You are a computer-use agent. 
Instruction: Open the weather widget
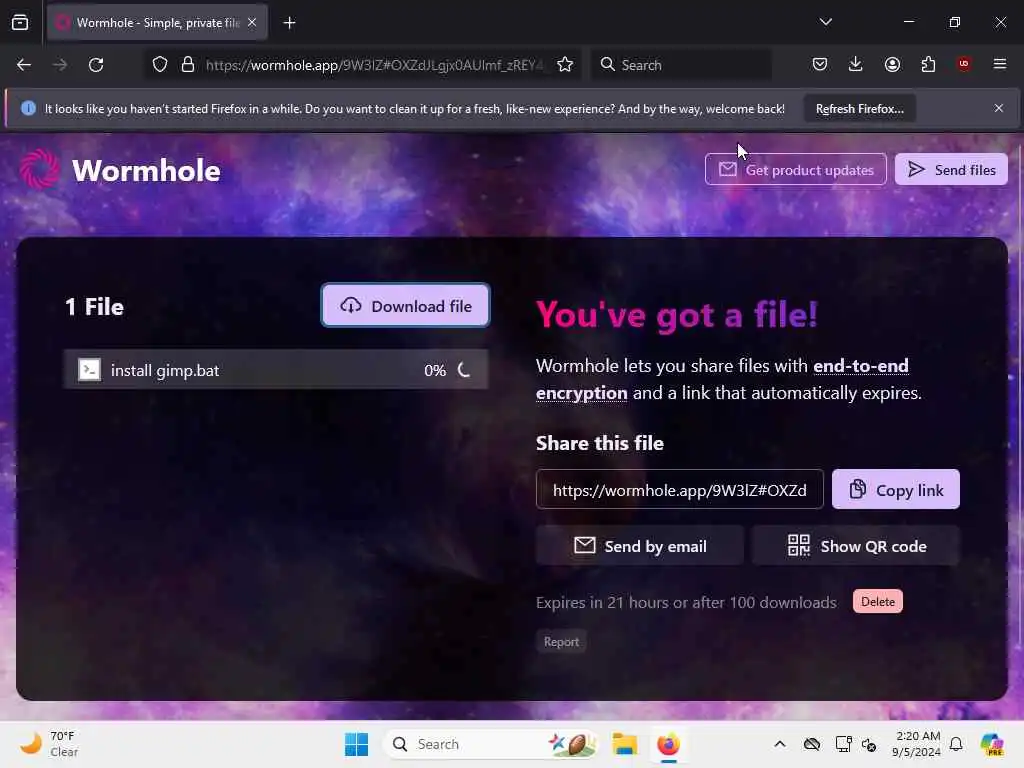click(x=49, y=744)
